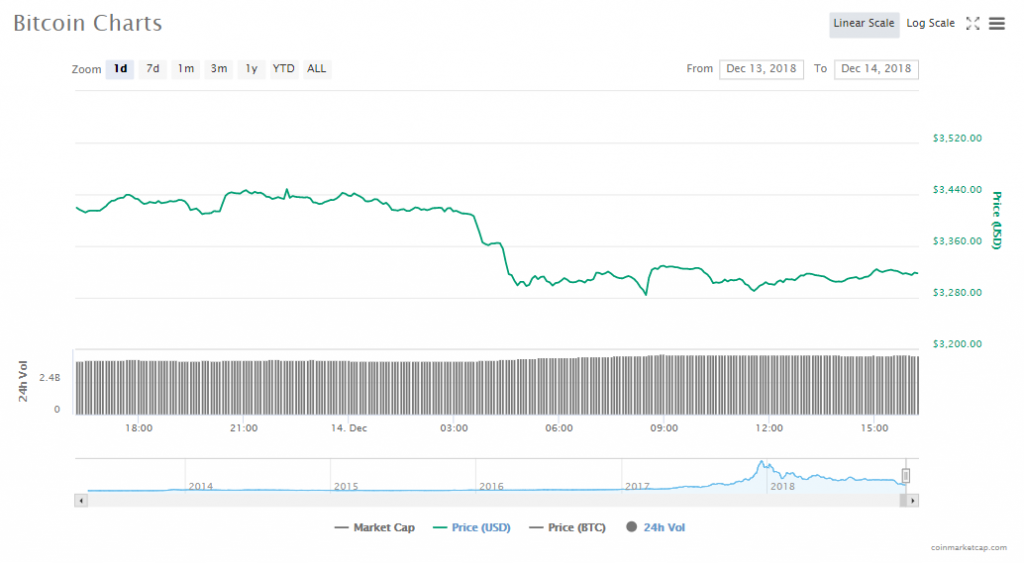
Task: Show ALL historical data
Action: [x=316, y=69]
